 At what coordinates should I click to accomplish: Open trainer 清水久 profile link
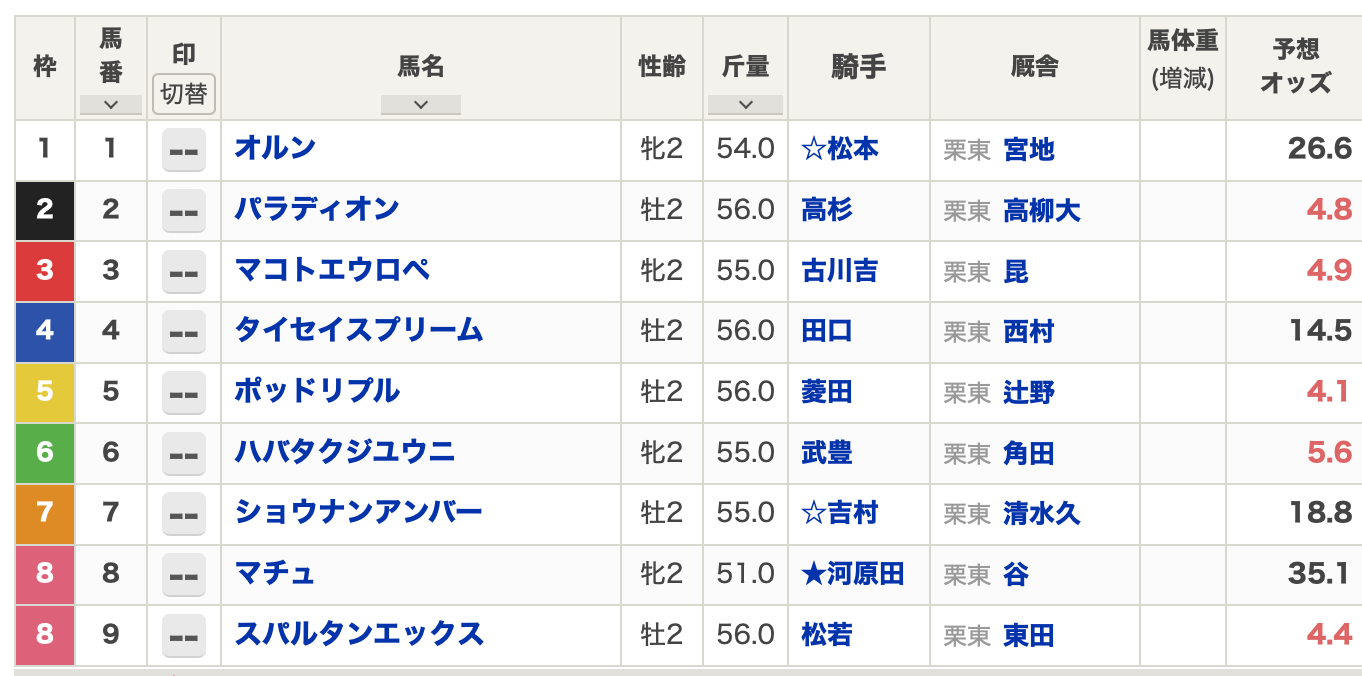[1041, 514]
